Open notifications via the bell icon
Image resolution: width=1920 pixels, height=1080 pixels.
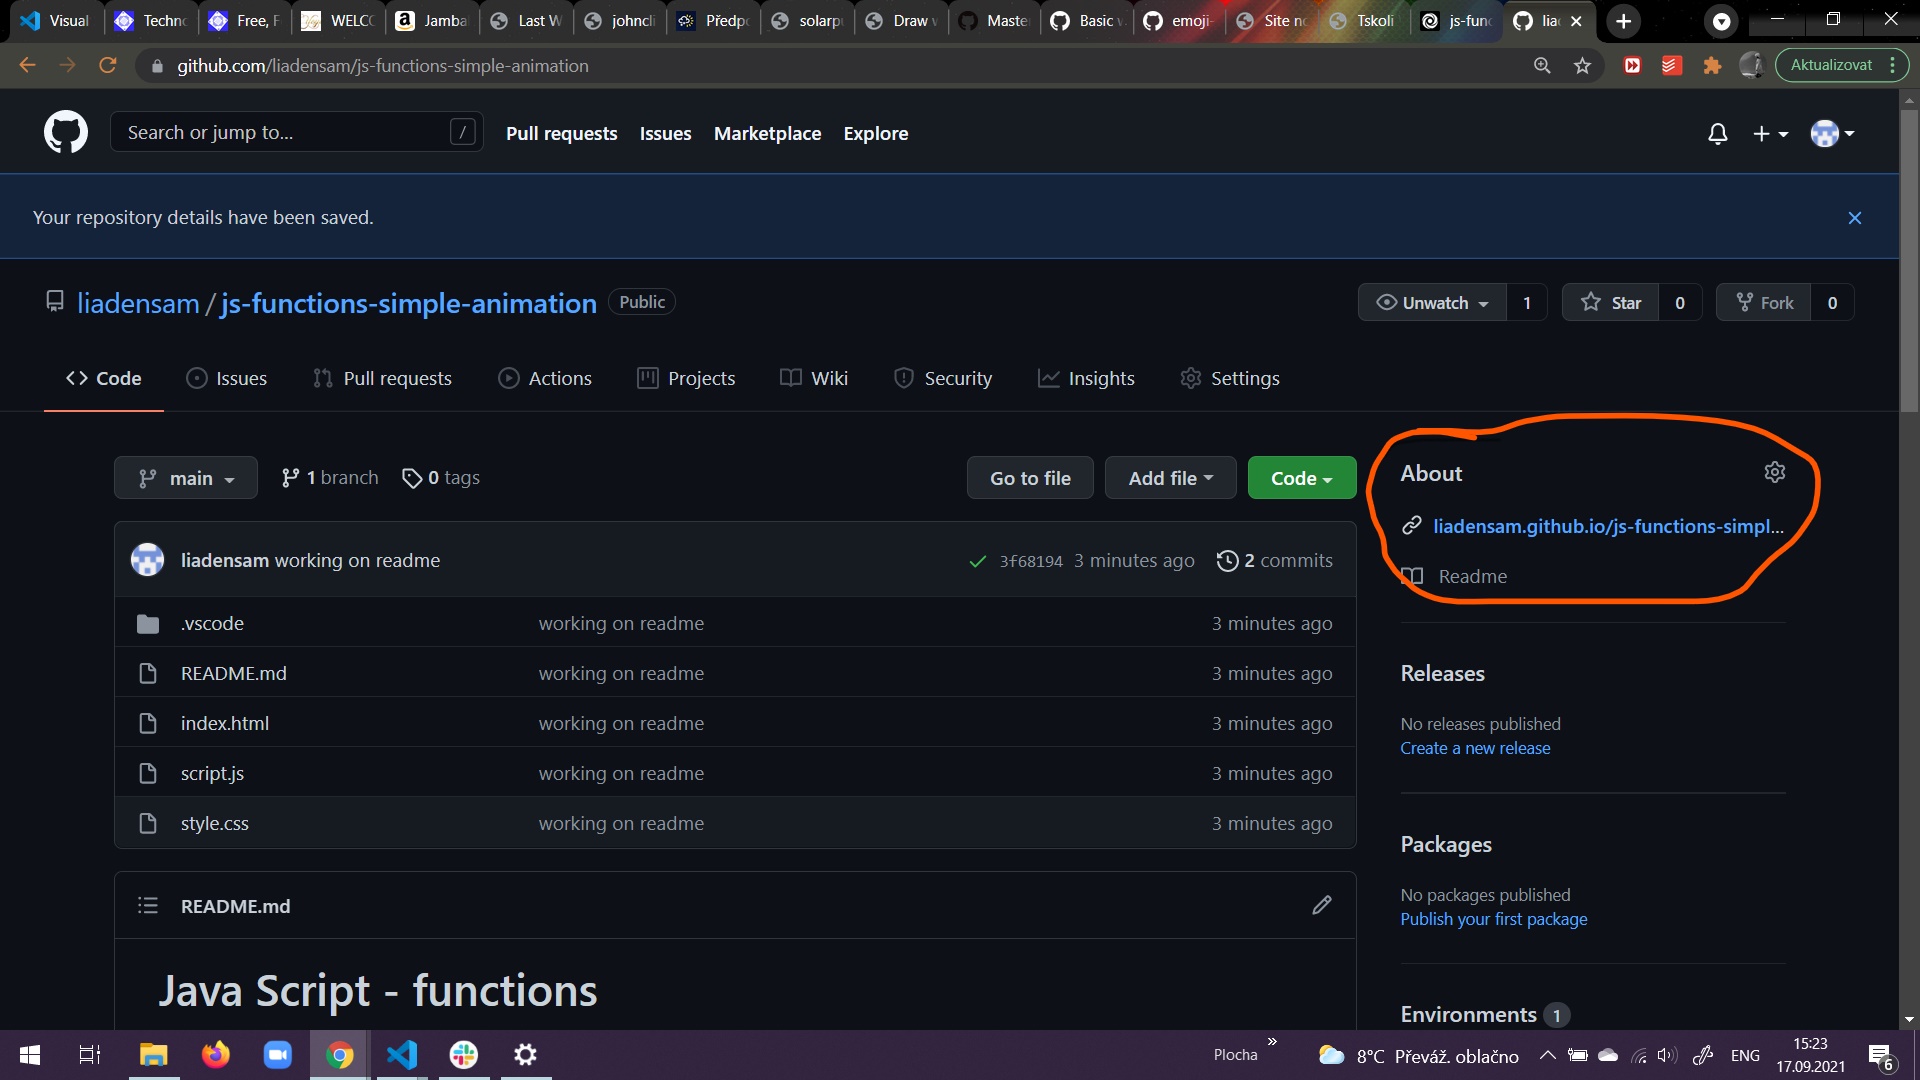[1717, 133]
